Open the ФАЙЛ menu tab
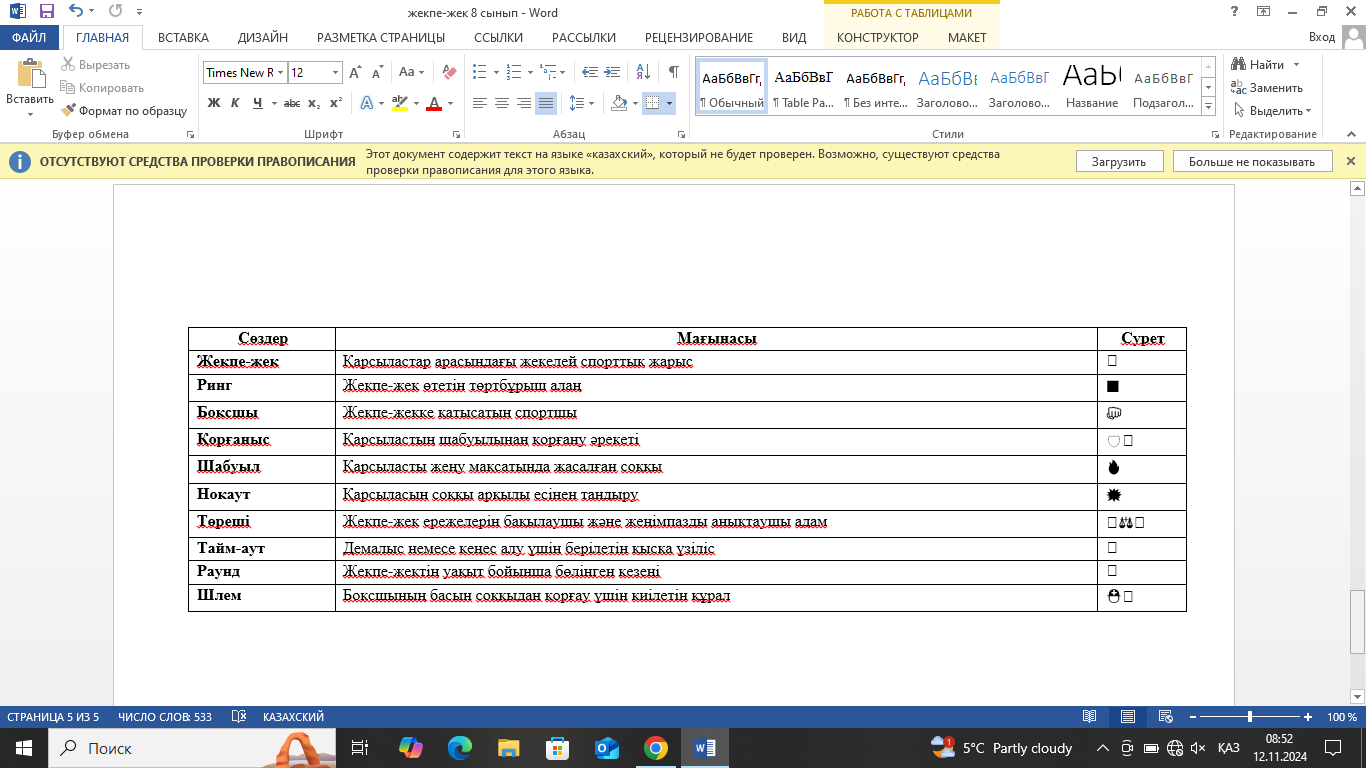The width and height of the screenshot is (1366, 768). [30, 38]
